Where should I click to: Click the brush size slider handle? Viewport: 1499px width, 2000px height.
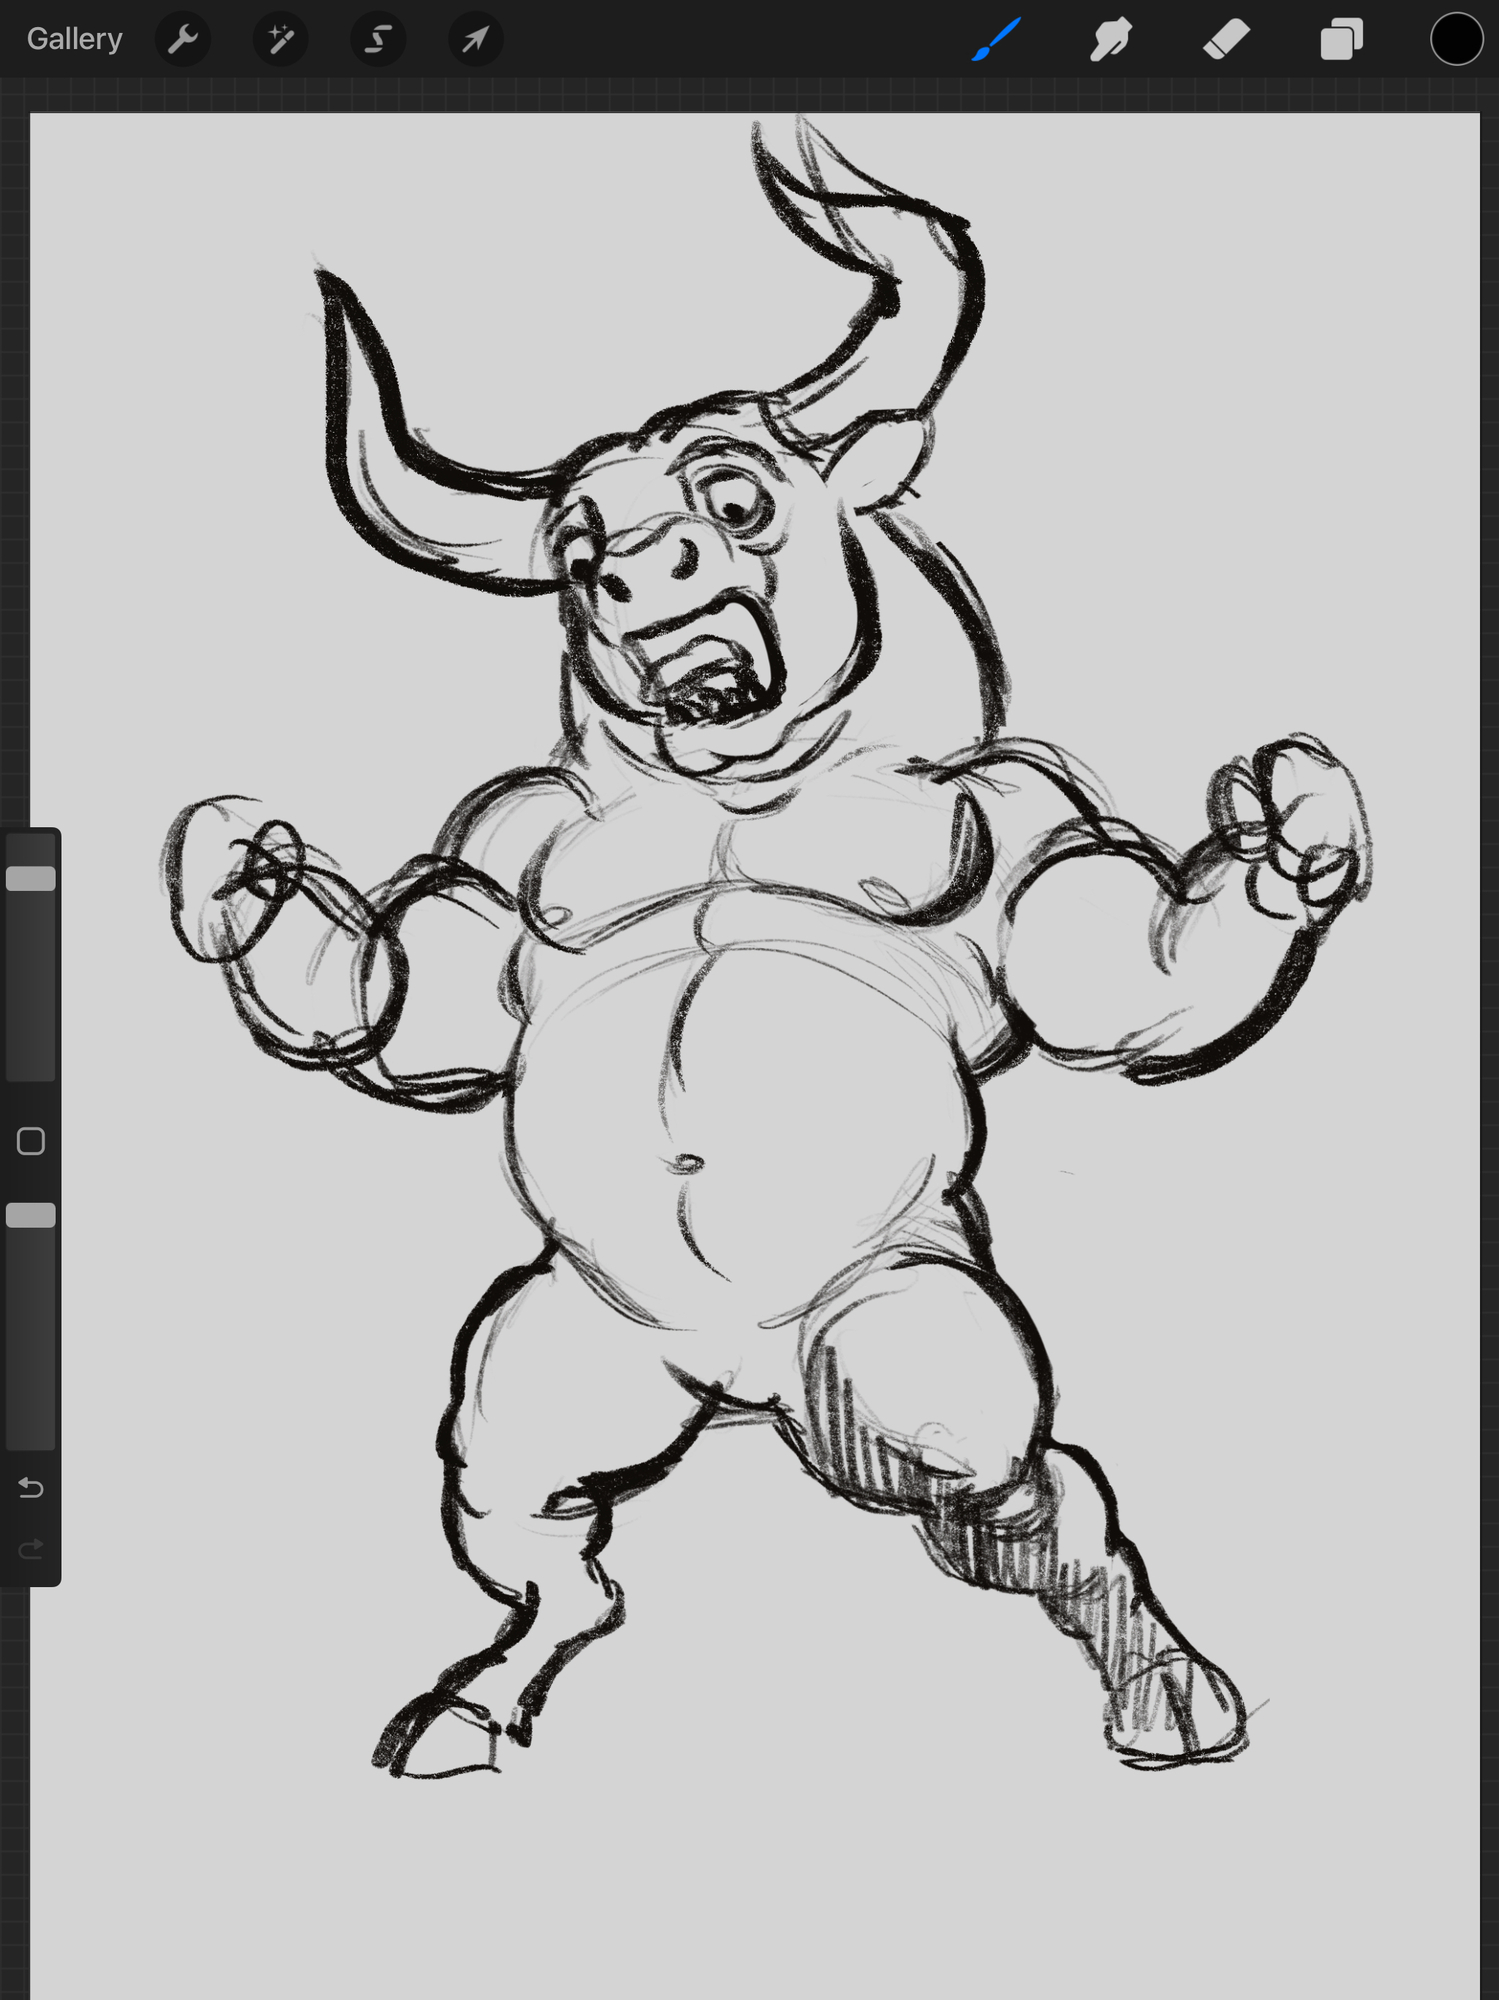[31, 878]
